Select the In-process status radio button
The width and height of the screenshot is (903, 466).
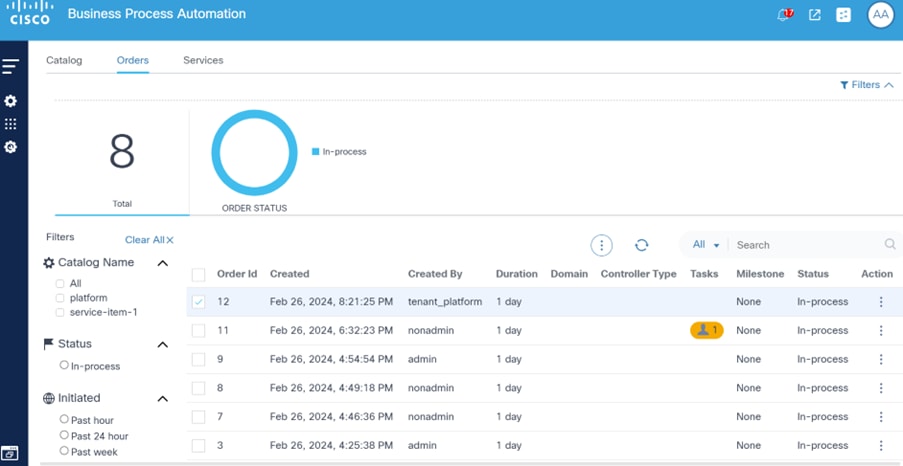pyautogui.click(x=64, y=366)
